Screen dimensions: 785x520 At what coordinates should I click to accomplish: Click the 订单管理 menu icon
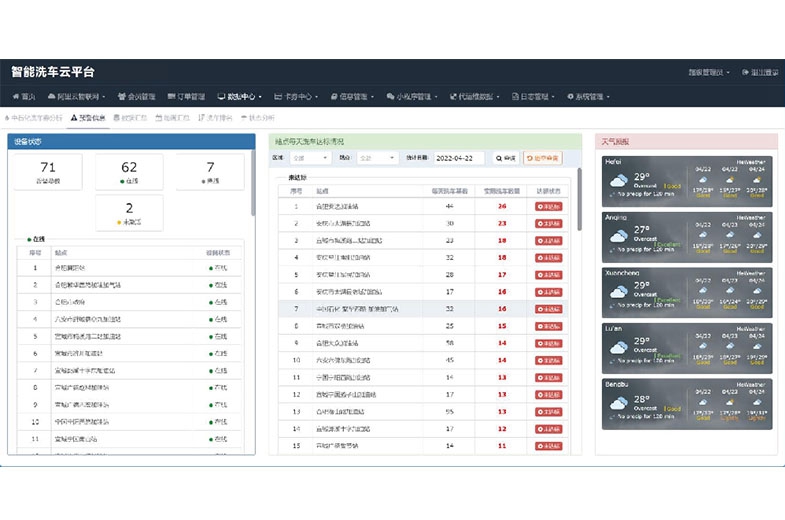point(172,97)
